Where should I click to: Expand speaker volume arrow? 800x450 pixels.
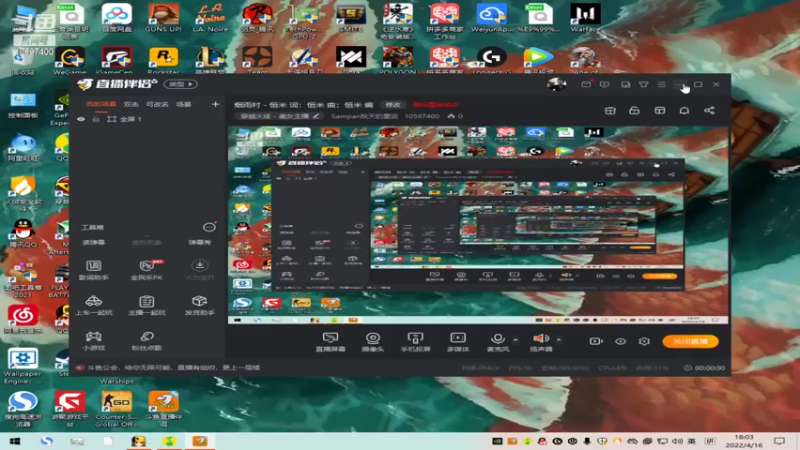(559, 339)
